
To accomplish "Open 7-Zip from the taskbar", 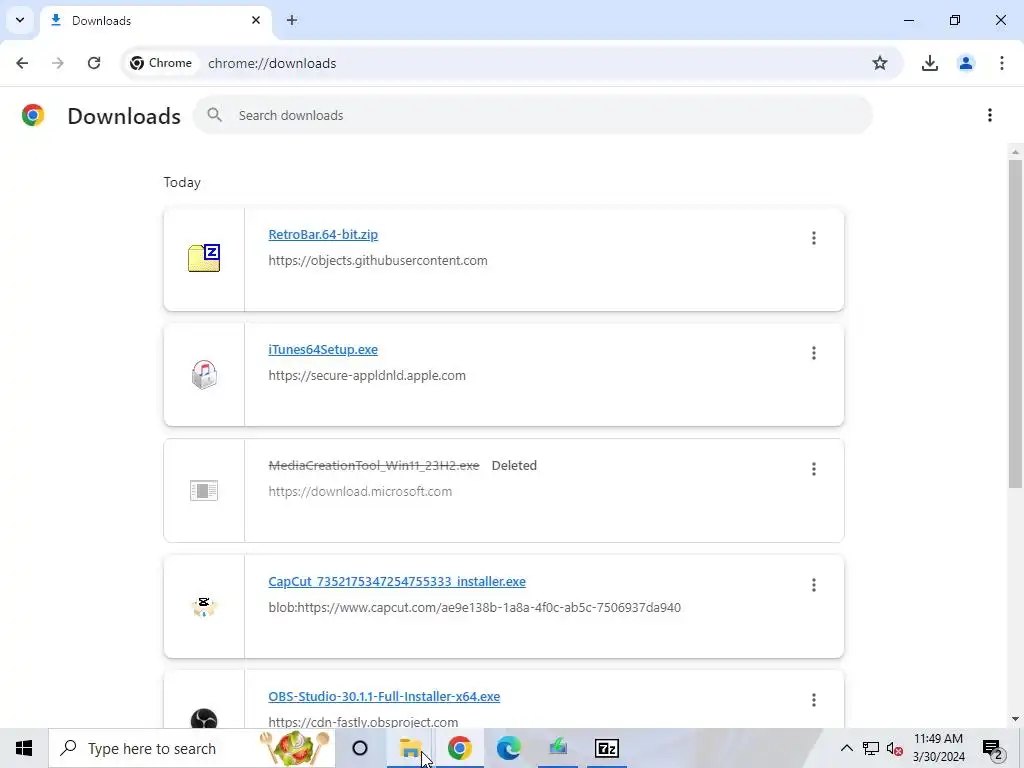I will click(607, 748).
